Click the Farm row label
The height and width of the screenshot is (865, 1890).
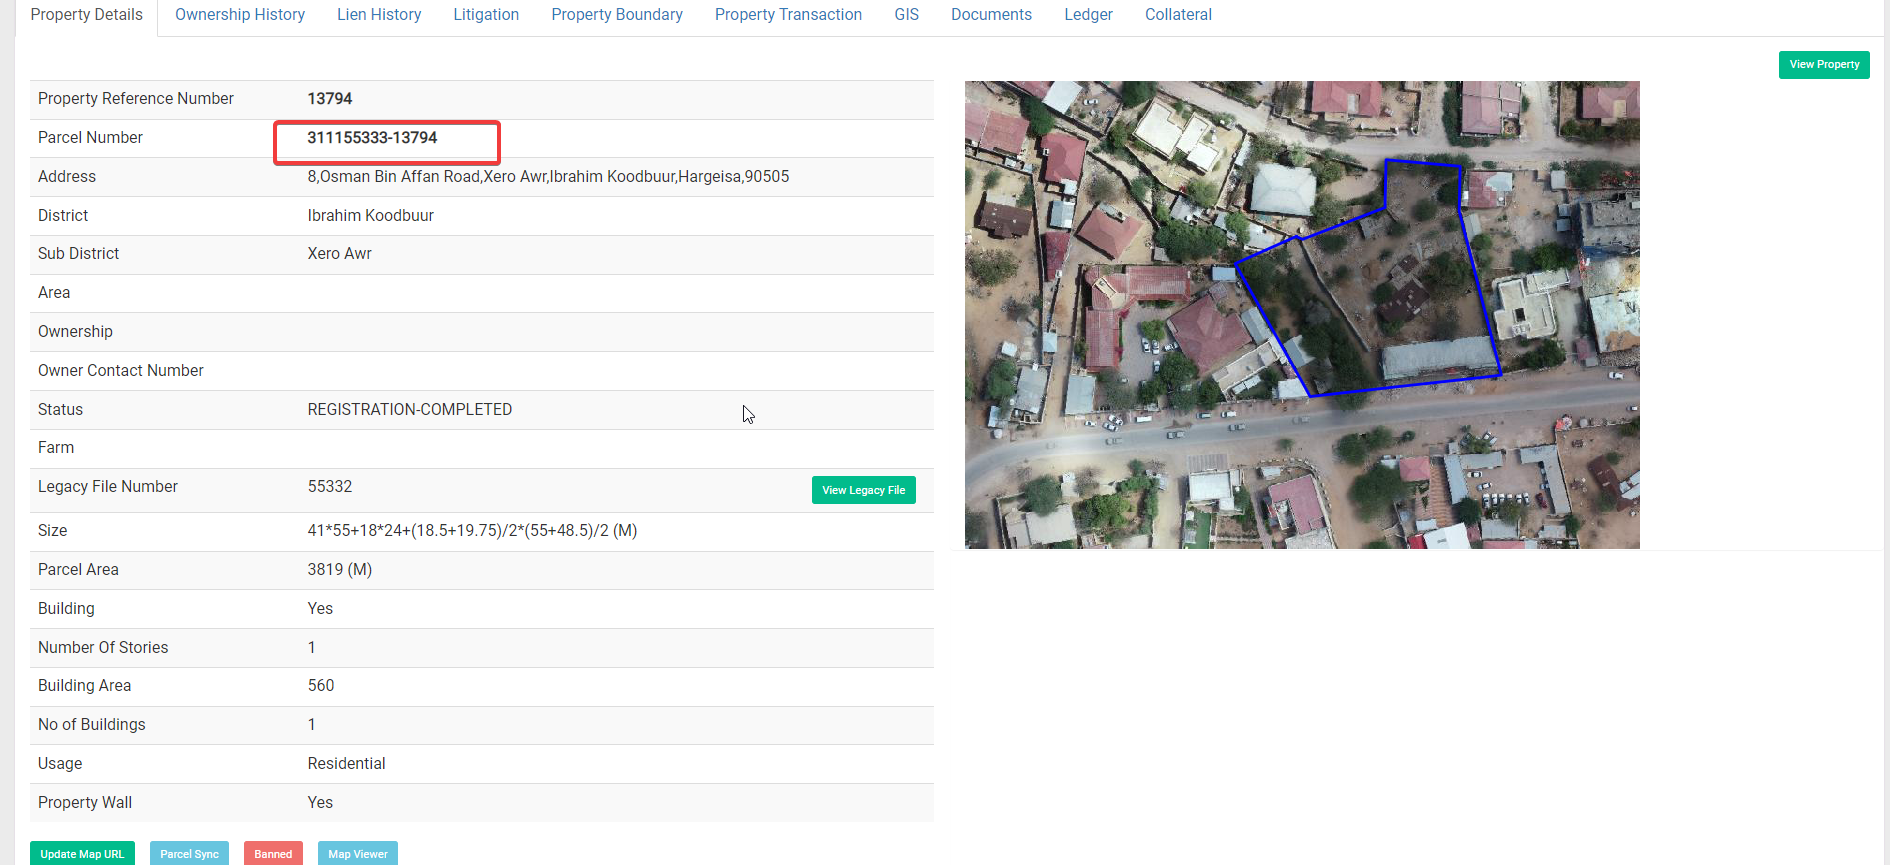pyautogui.click(x=56, y=448)
